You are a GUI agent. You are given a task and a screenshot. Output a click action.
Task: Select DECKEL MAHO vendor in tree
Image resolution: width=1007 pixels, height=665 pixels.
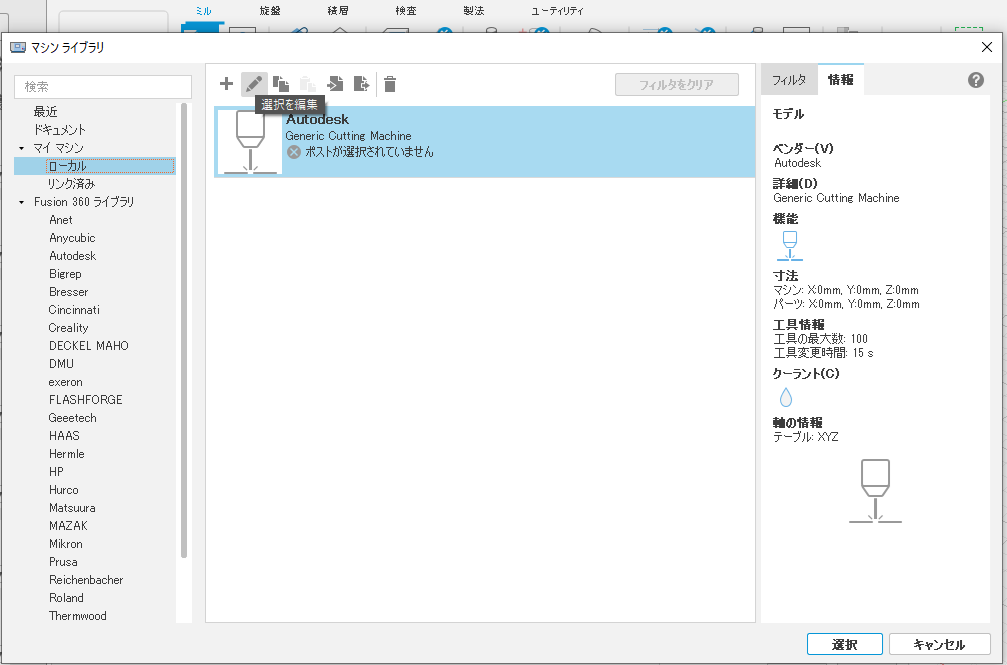(89, 346)
